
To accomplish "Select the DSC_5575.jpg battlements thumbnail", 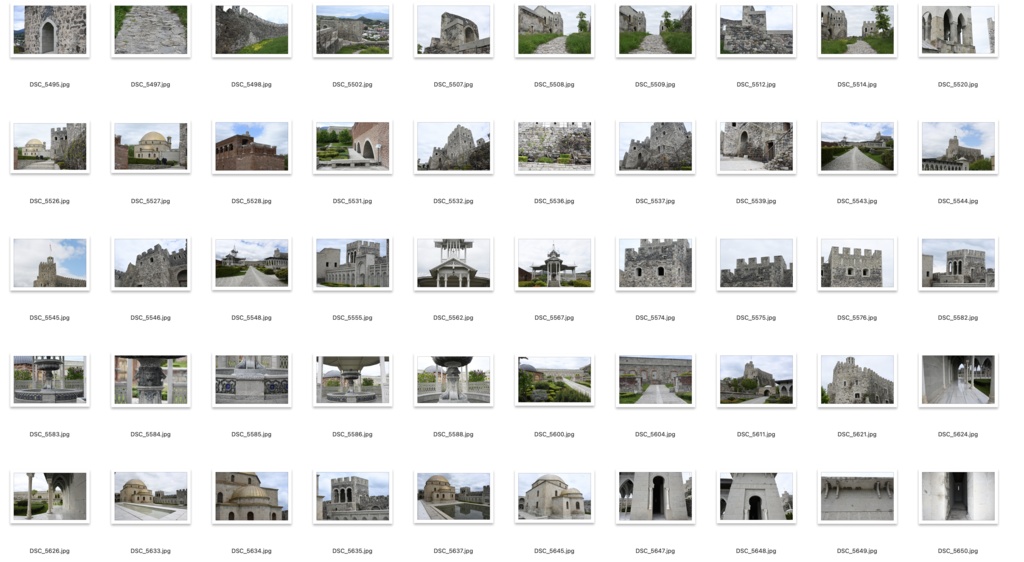I will coord(756,263).
